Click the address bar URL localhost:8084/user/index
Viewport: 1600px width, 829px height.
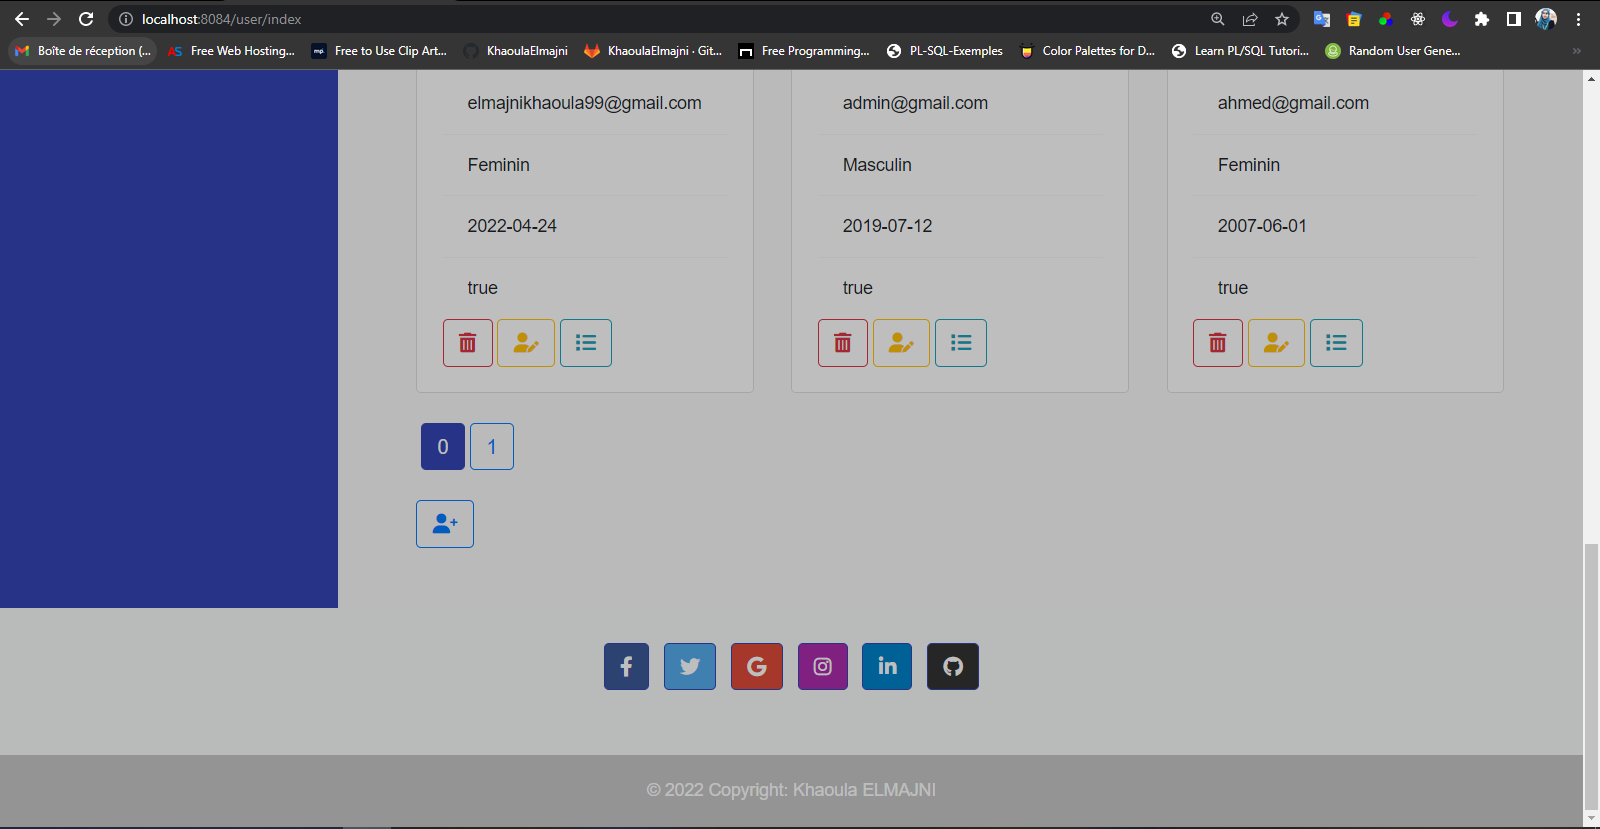[221, 19]
